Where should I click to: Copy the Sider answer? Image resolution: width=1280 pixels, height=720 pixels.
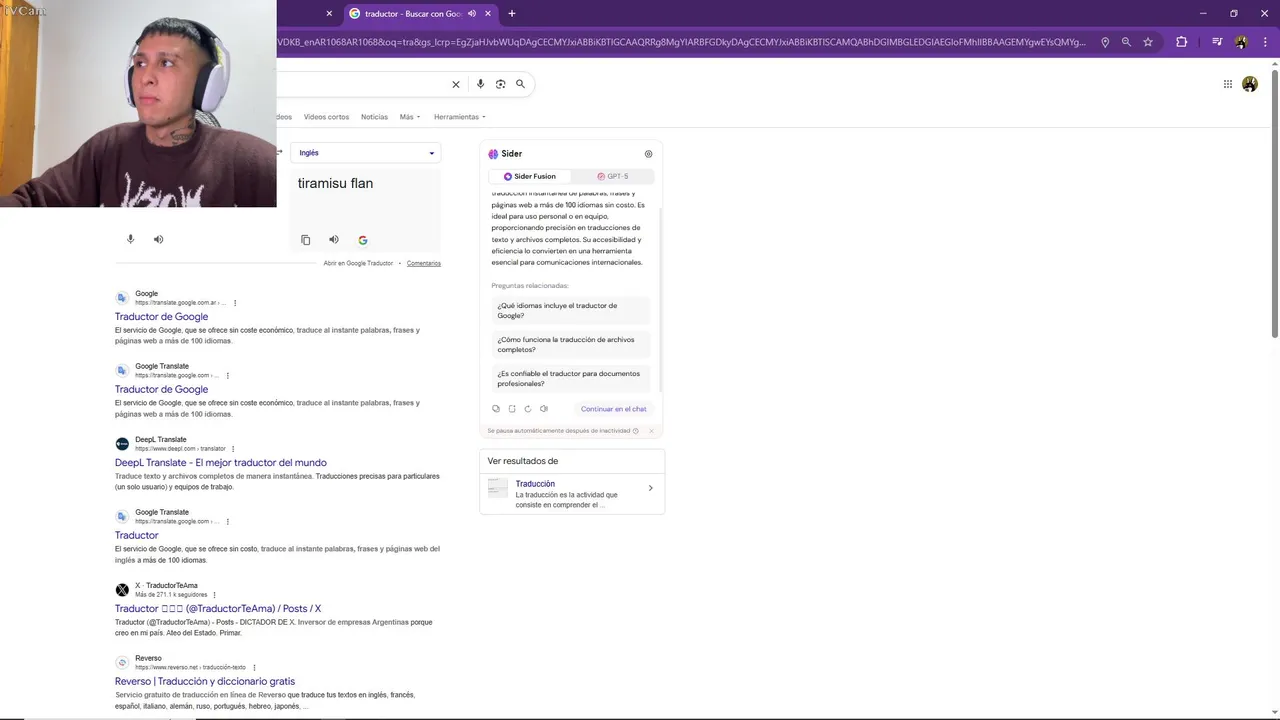pos(496,409)
